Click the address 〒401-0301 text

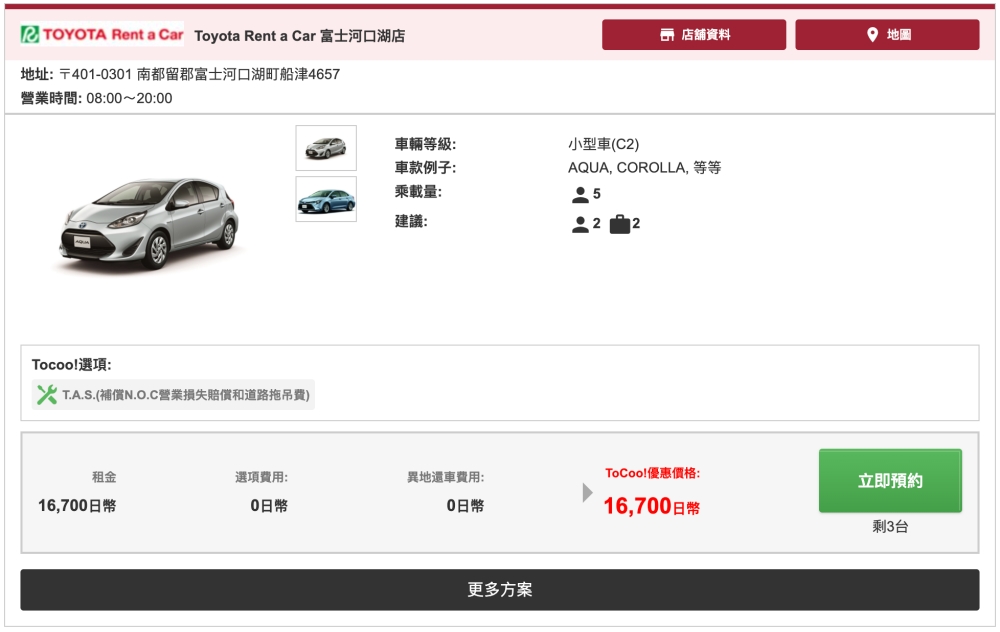[200, 75]
